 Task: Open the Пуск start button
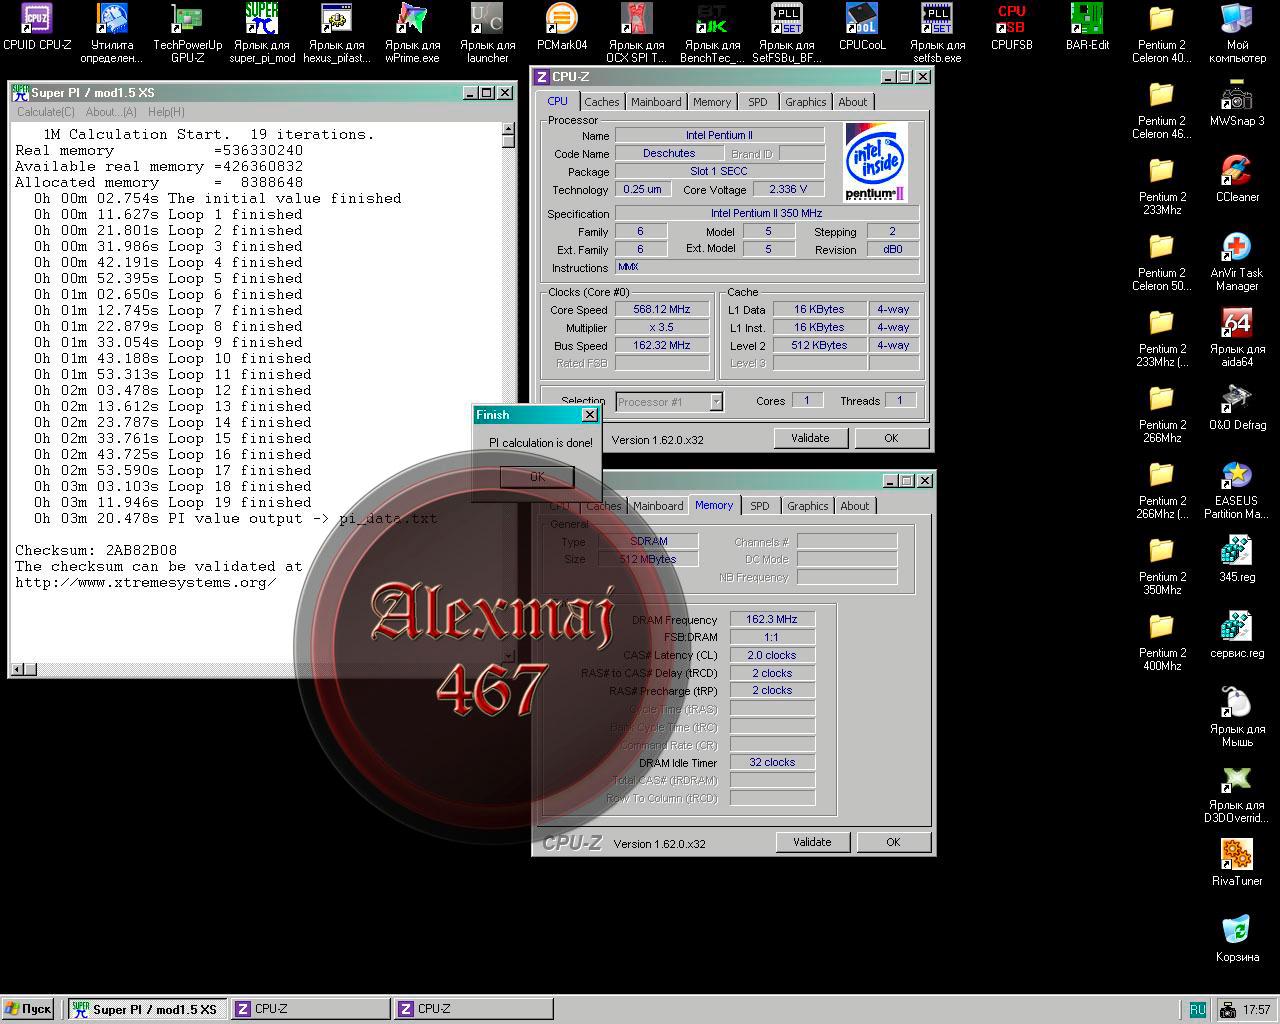(x=28, y=1009)
